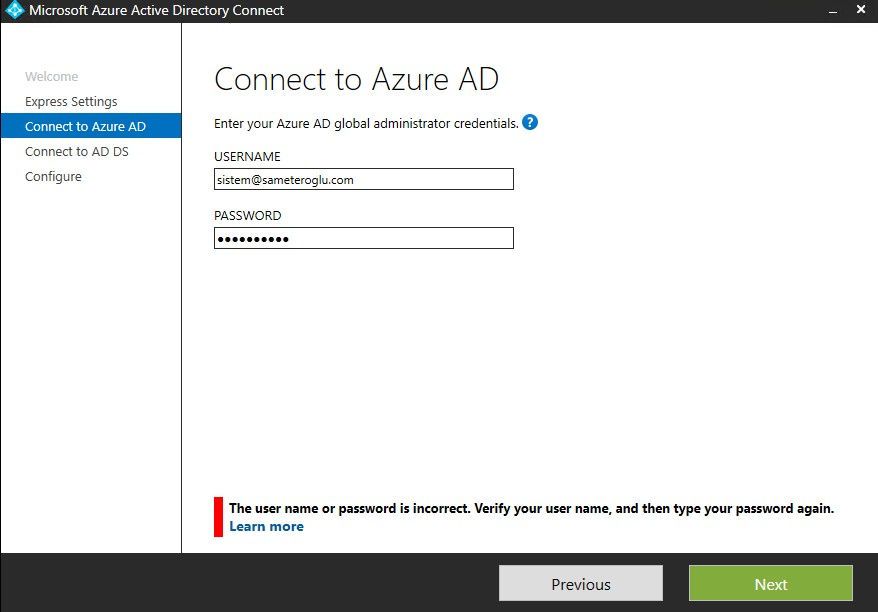878x612 pixels.
Task: Click the Azure AD Connect logo in title bar
Action: [x=14, y=10]
